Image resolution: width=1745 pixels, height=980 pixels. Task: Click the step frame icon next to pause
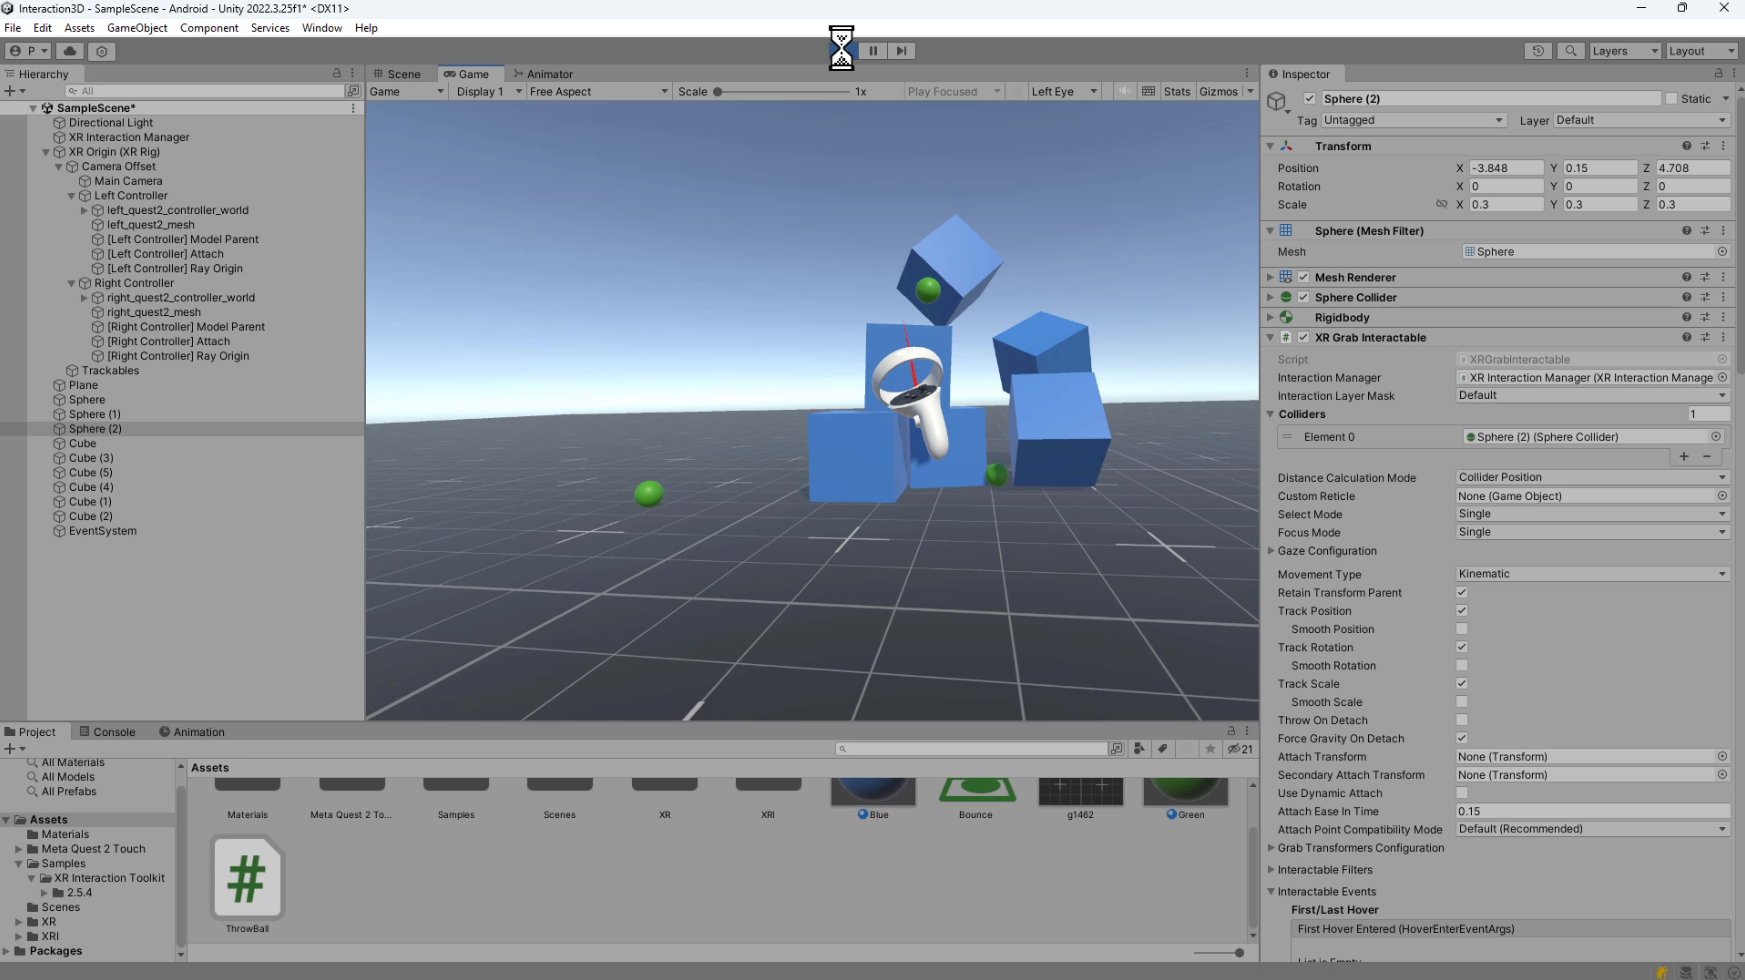[x=901, y=51]
